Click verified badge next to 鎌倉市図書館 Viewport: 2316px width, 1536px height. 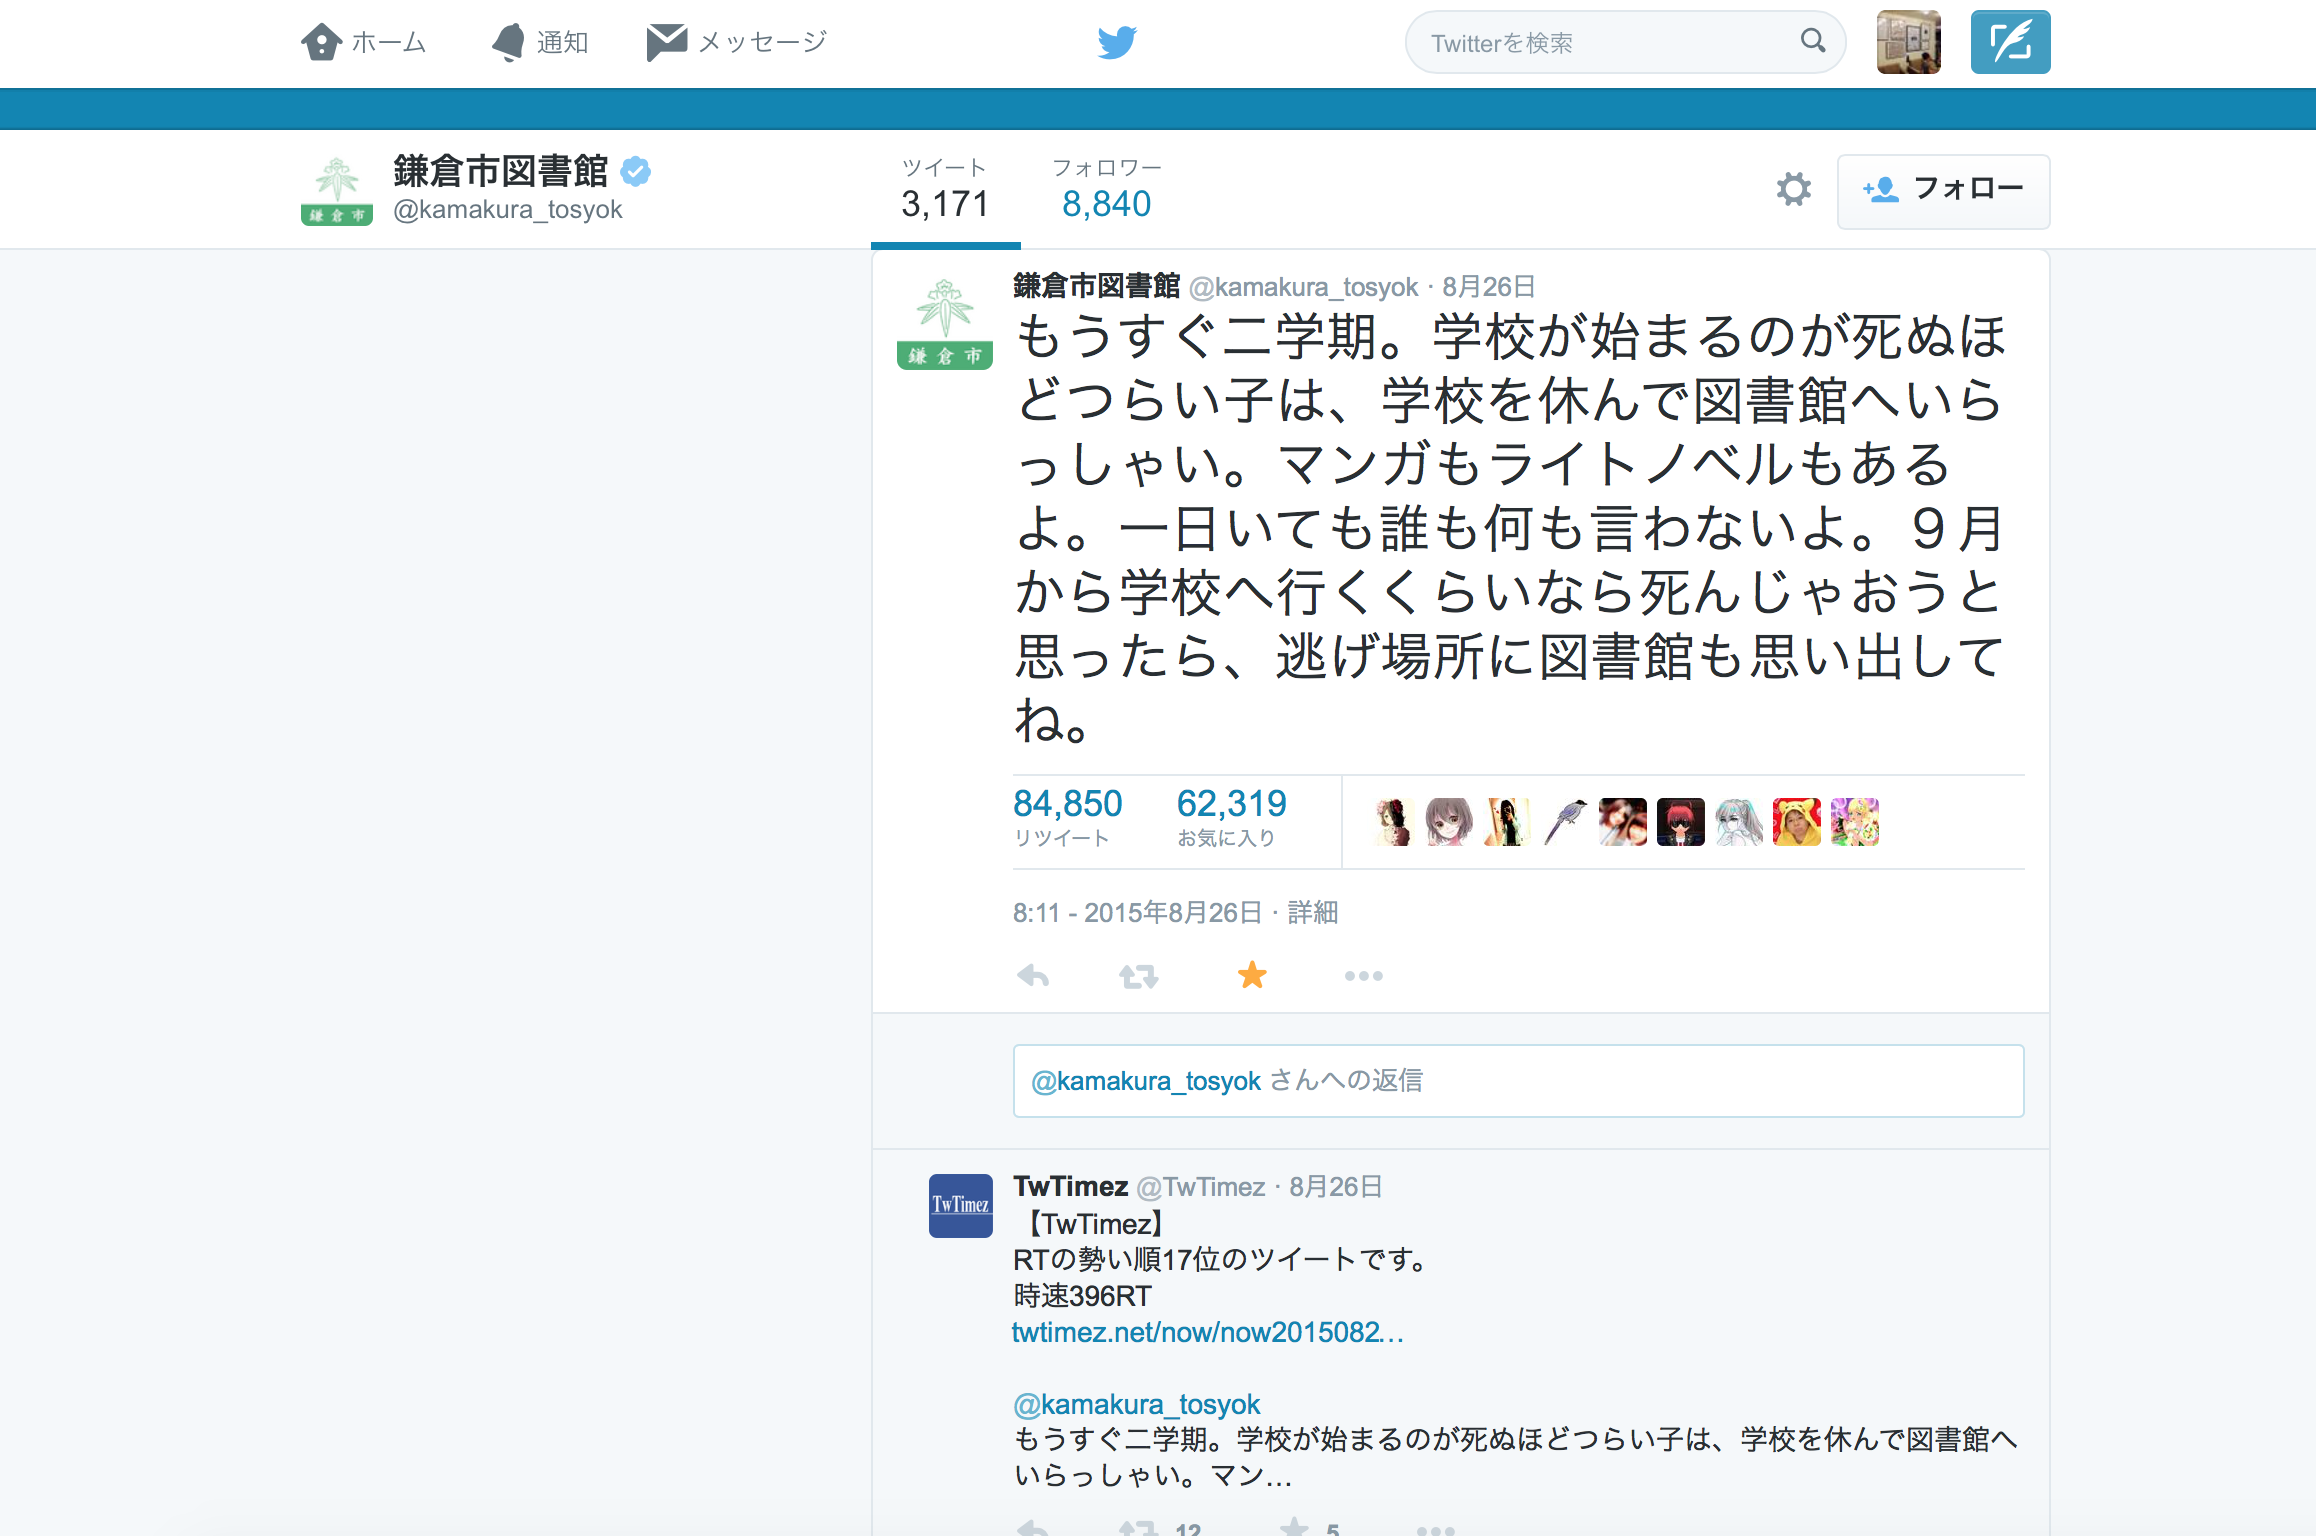(636, 172)
